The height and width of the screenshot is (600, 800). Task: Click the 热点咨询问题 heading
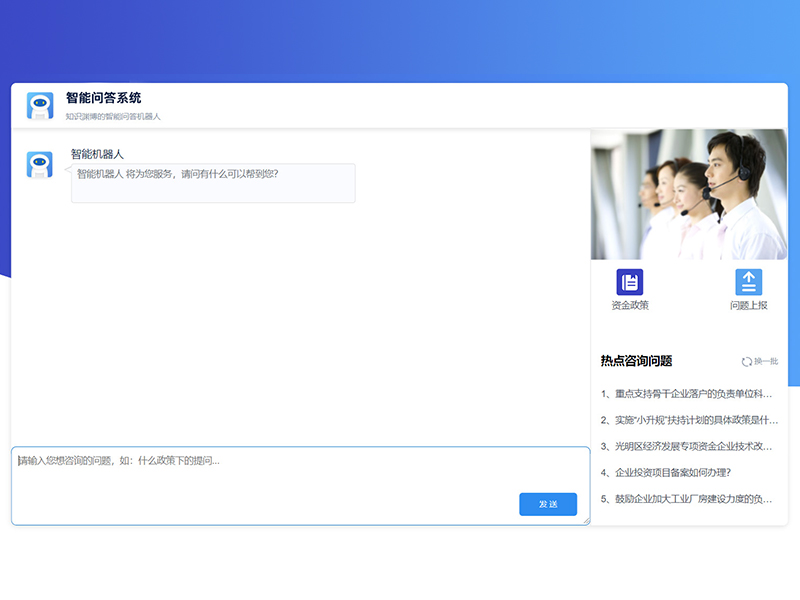tap(636, 361)
